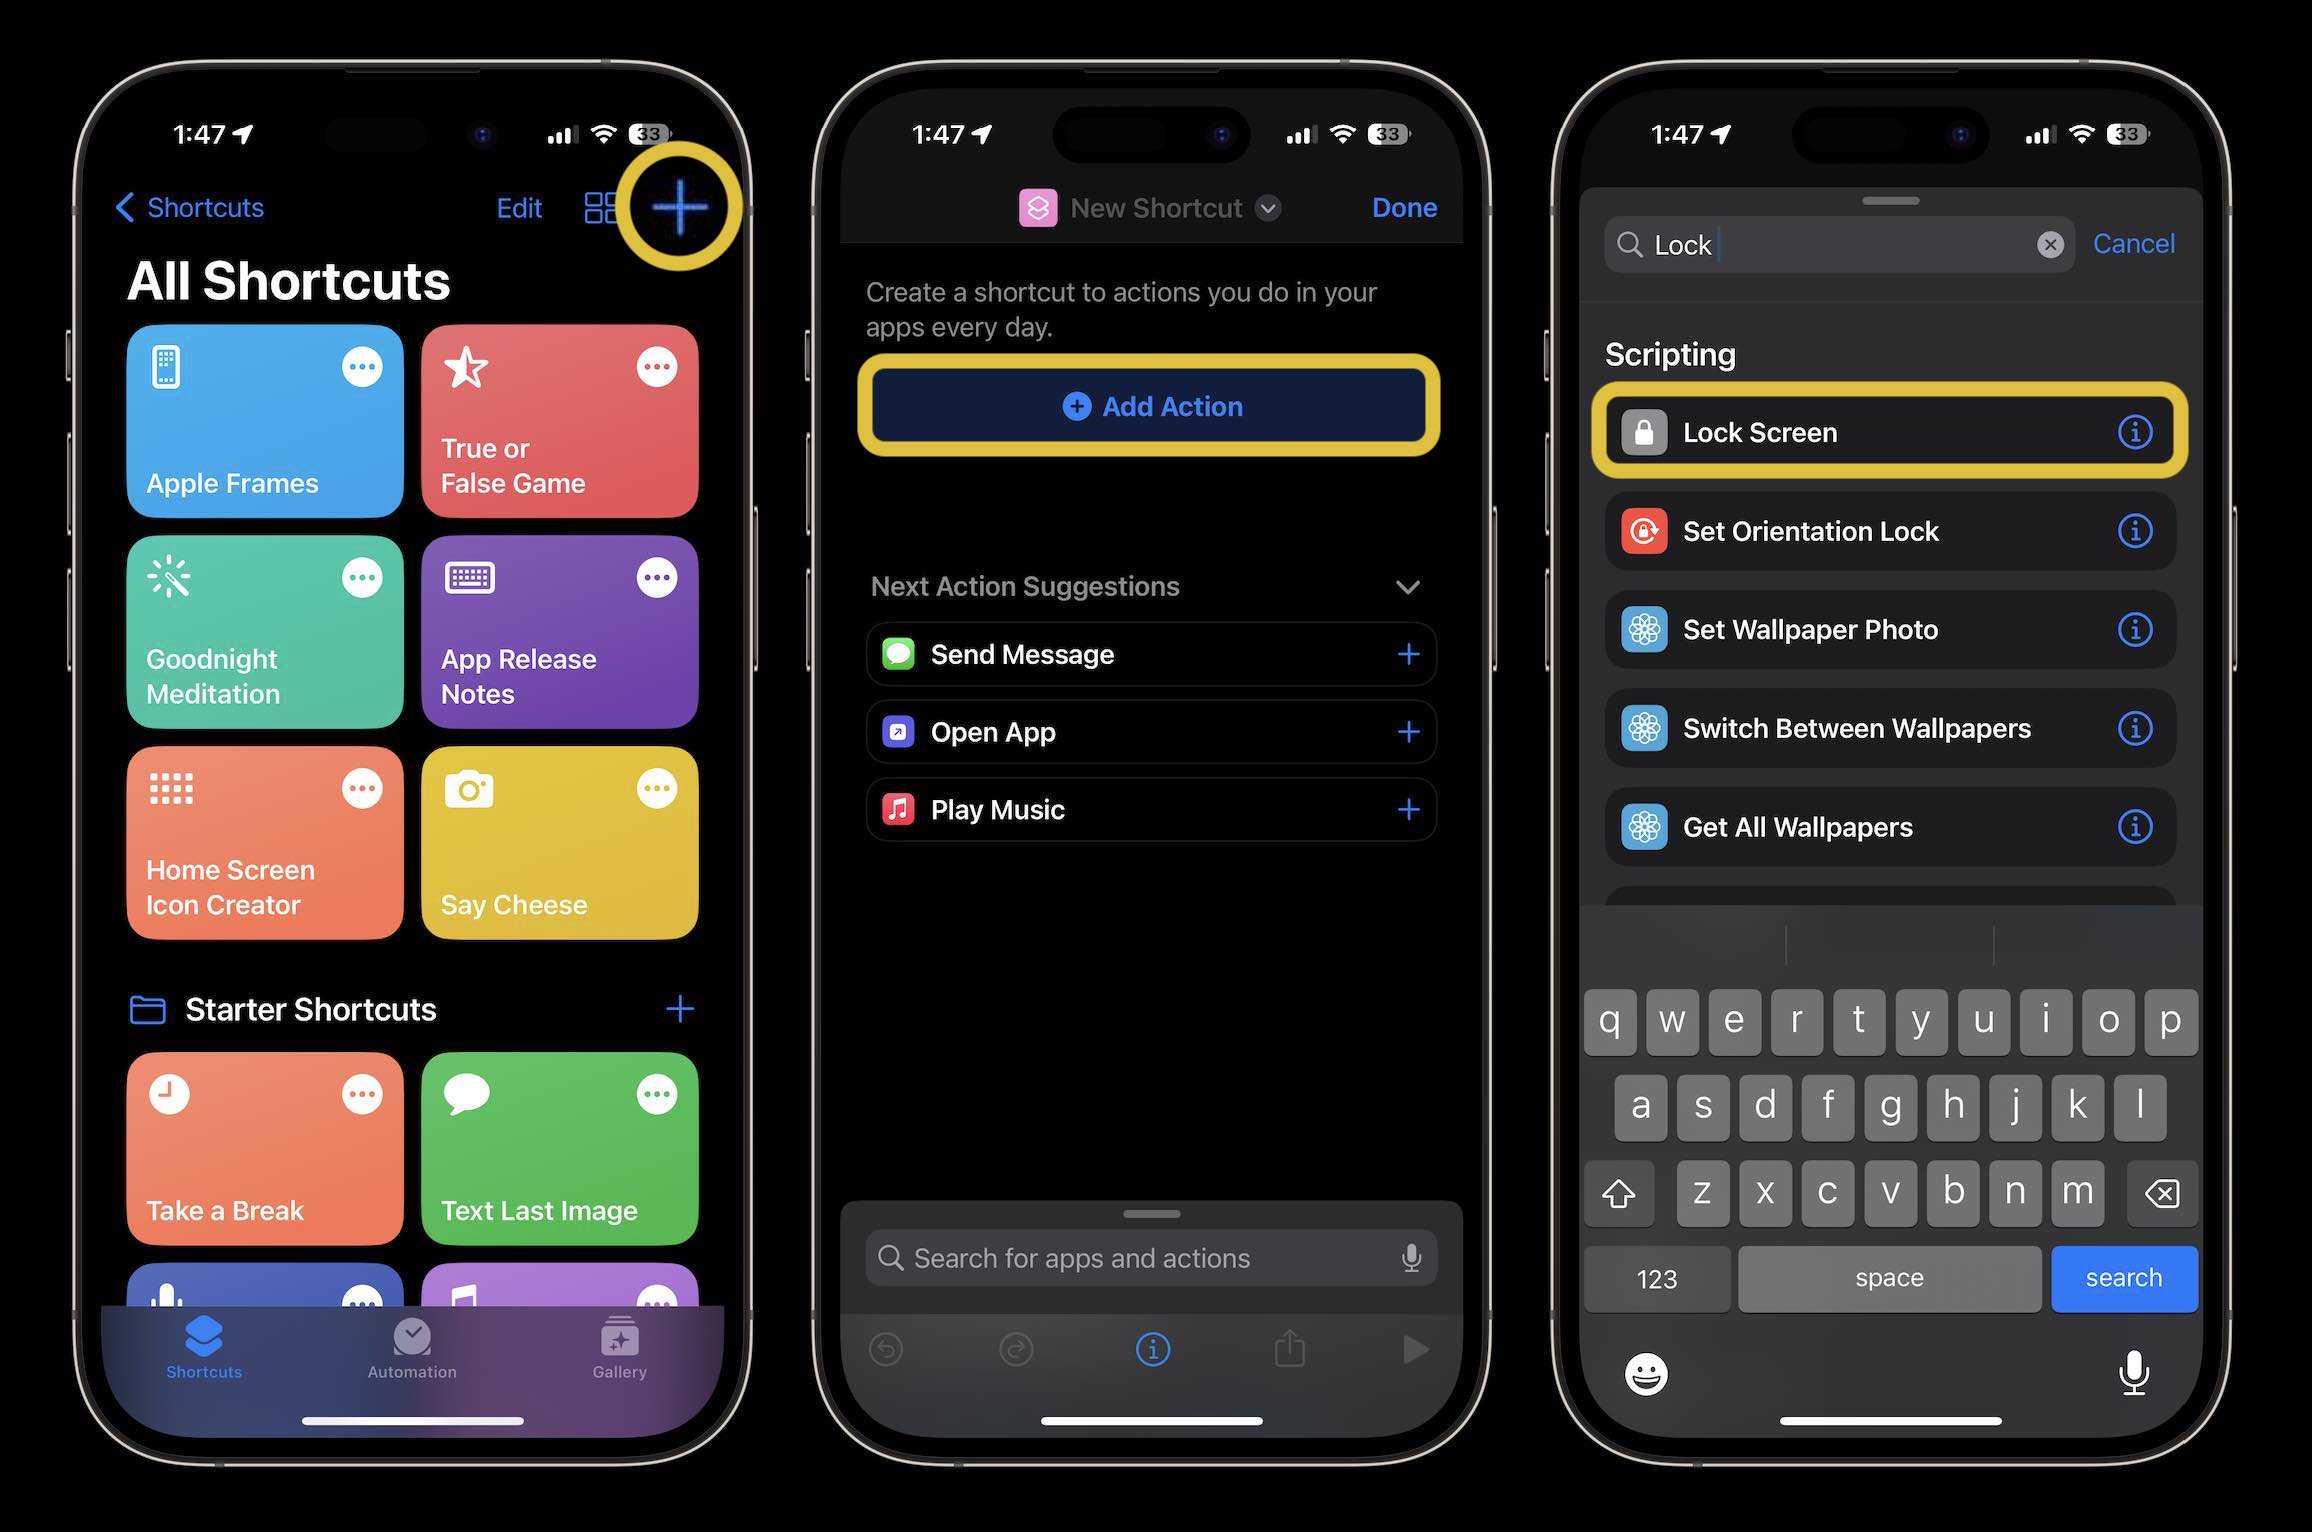
Task: Tap Add Action blue button
Action: [1151, 405]
